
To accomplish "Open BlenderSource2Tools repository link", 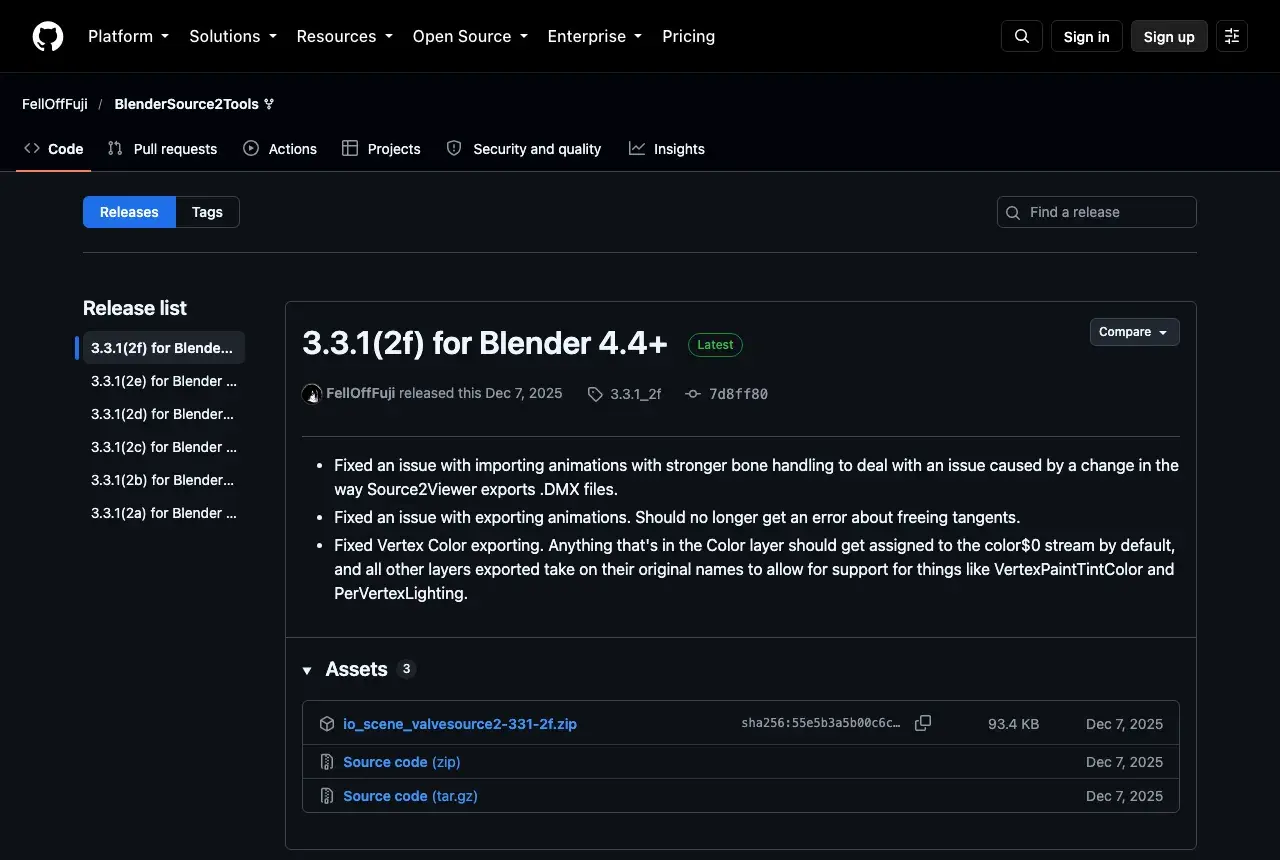I will (187, 104).
